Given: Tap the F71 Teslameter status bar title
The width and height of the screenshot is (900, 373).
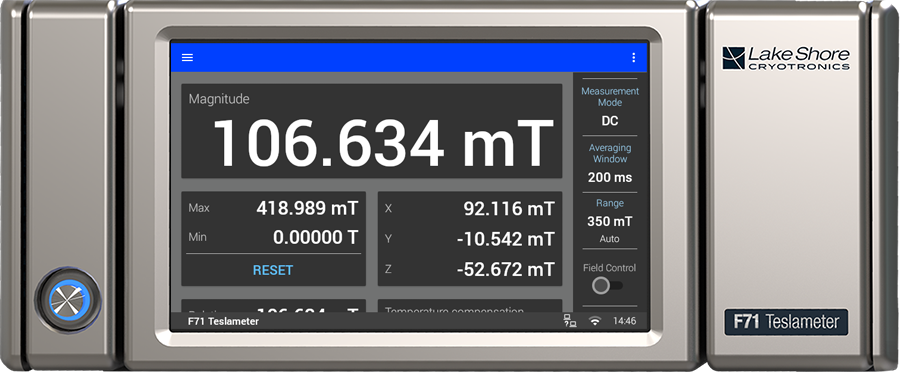Looking at the screenshot, I should (223, 321).
